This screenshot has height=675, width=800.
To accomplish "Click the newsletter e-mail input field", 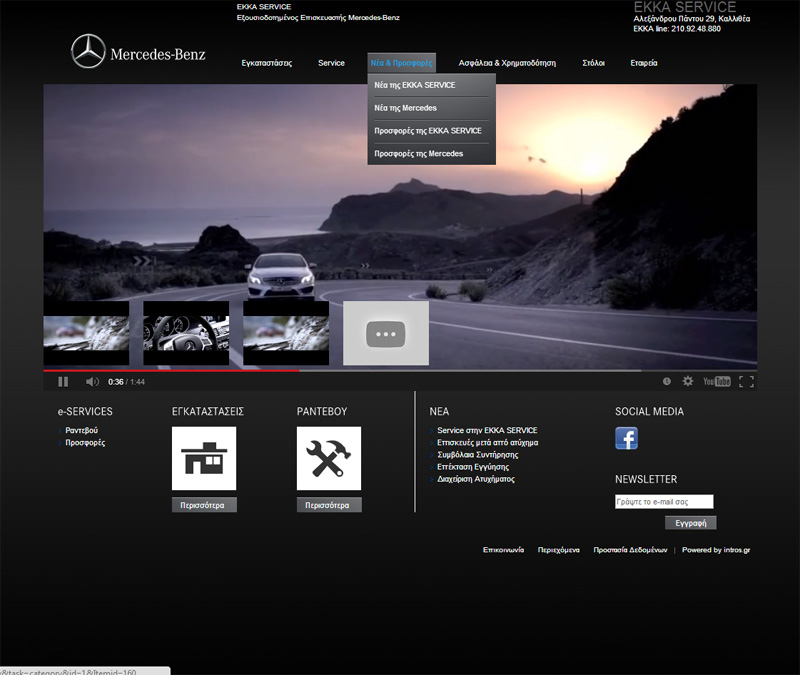I will pos(664,502).
